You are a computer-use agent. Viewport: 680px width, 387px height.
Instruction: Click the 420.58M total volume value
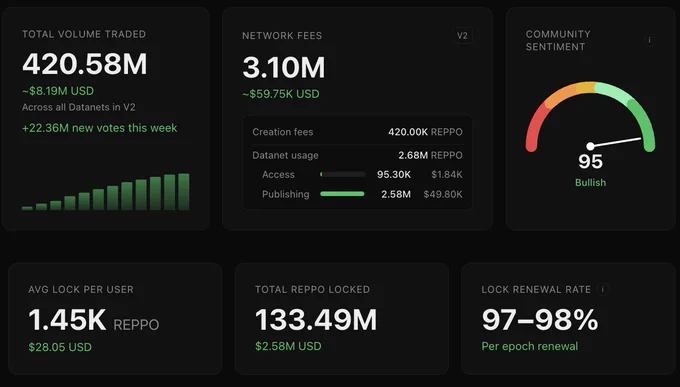point(85,64)
